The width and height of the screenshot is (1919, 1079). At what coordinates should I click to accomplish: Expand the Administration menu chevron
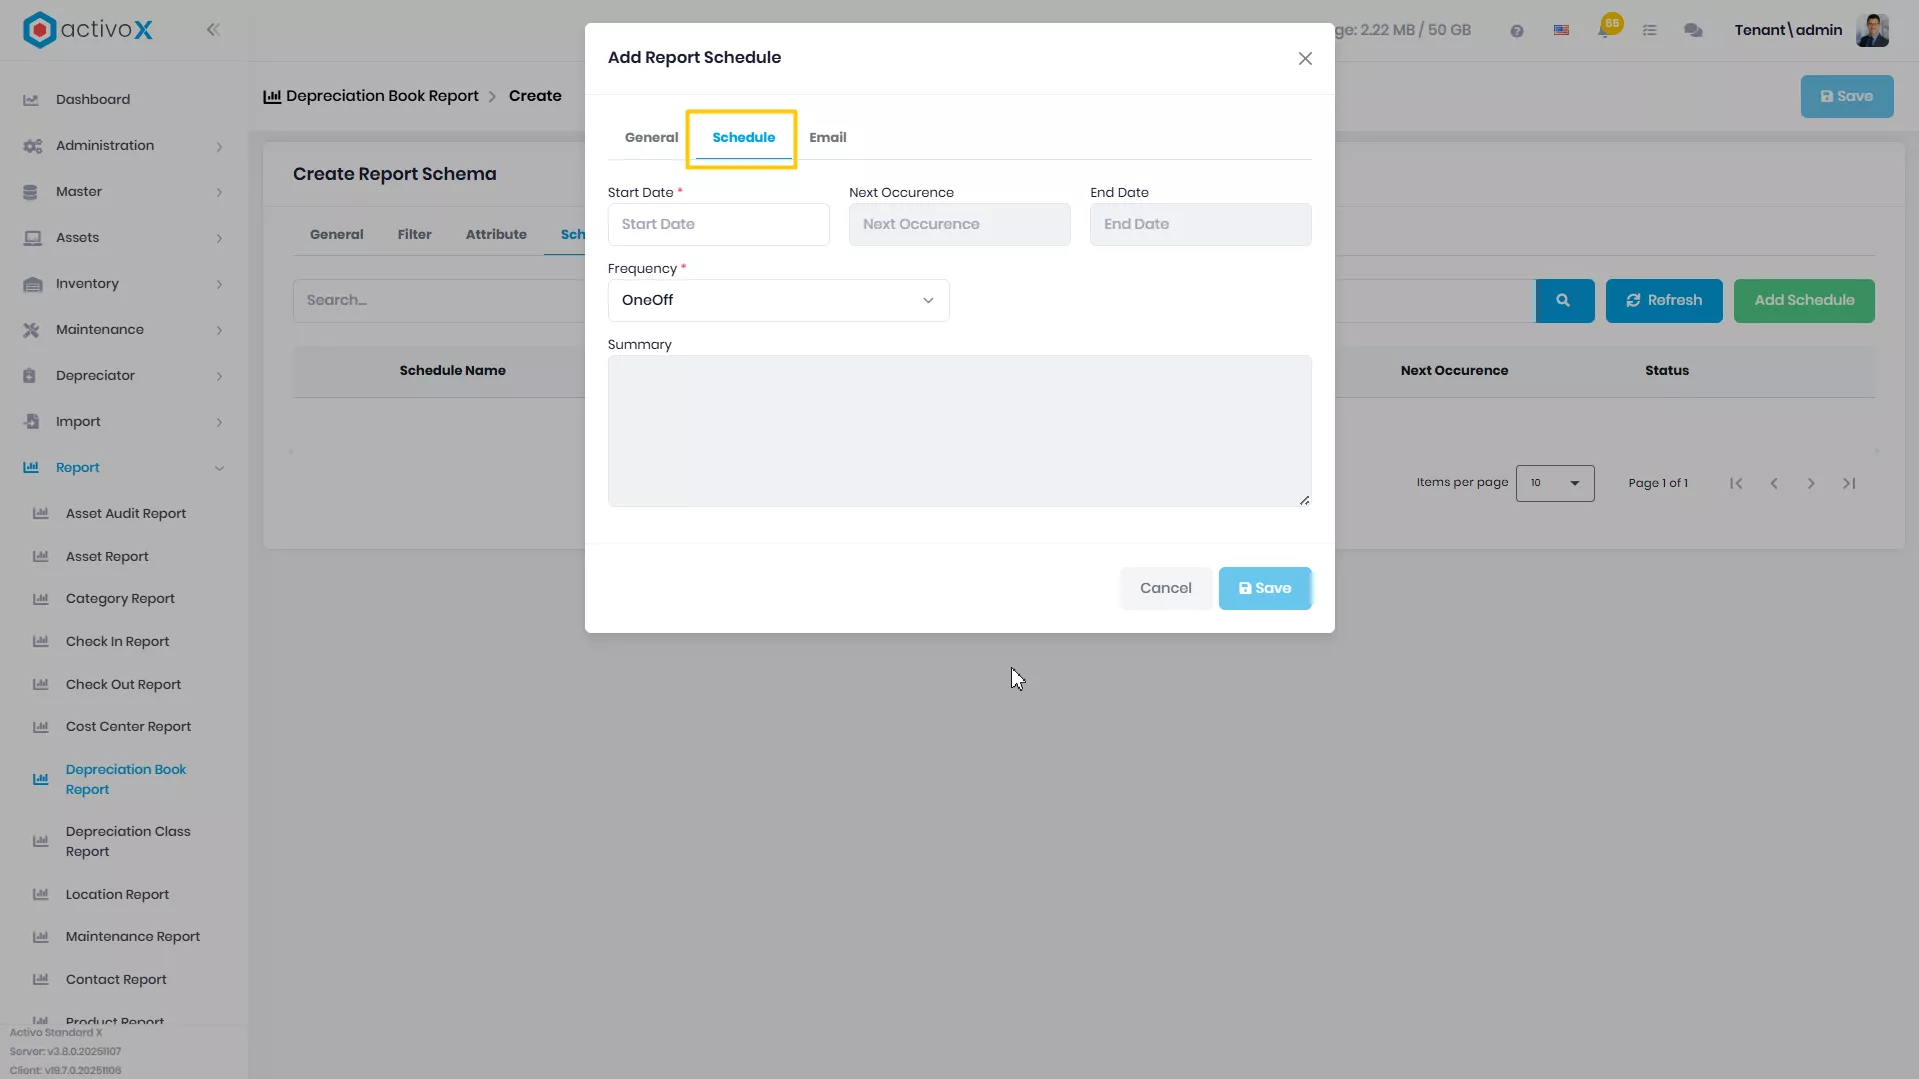219,147
